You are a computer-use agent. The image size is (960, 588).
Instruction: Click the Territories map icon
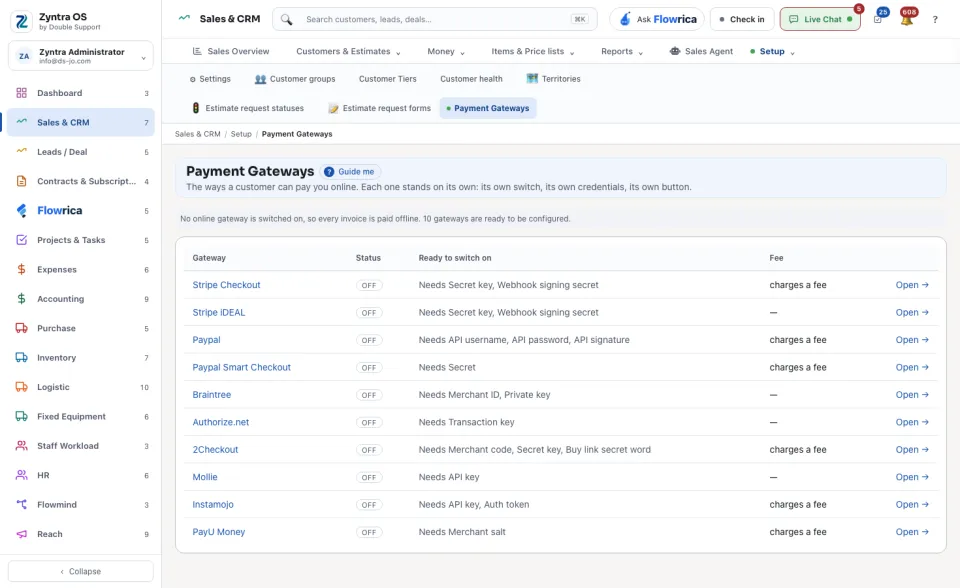(x=532, y=78)
